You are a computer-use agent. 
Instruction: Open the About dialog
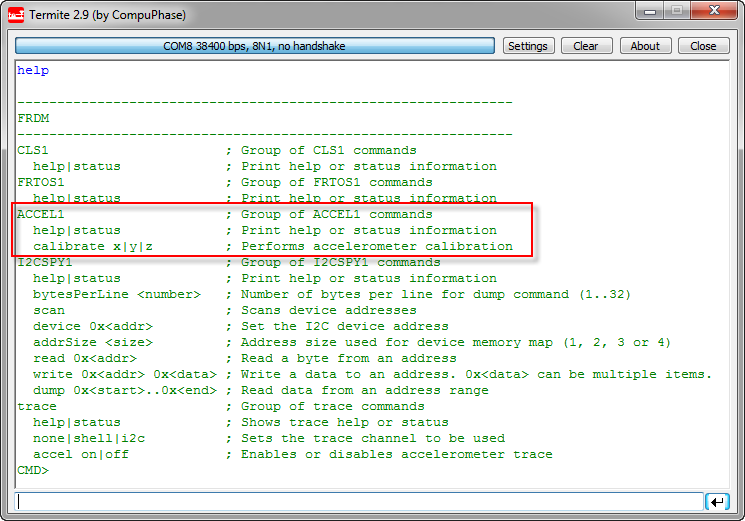pos(645,46)
